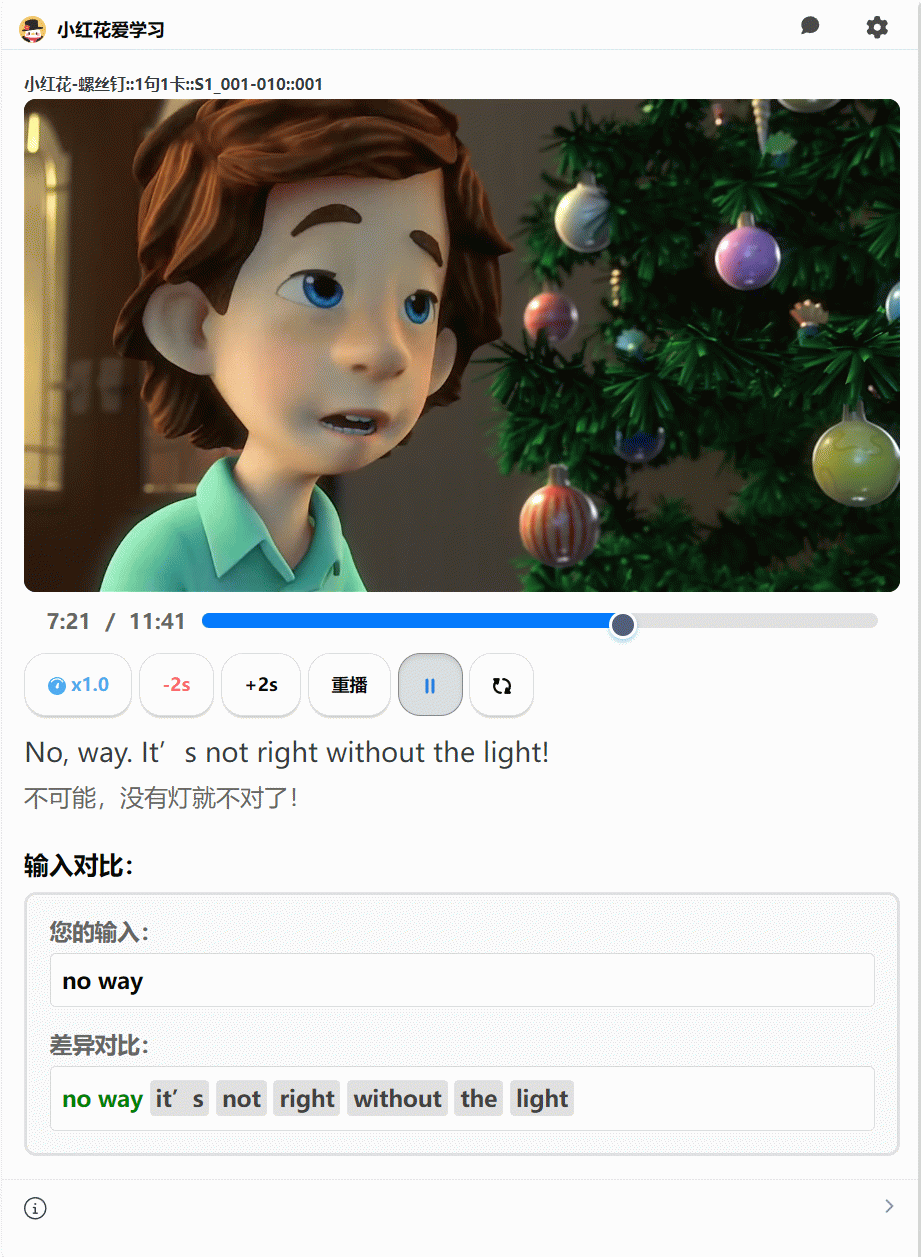
Task: Click the info icon at bottom
Action: point(35,1208)
